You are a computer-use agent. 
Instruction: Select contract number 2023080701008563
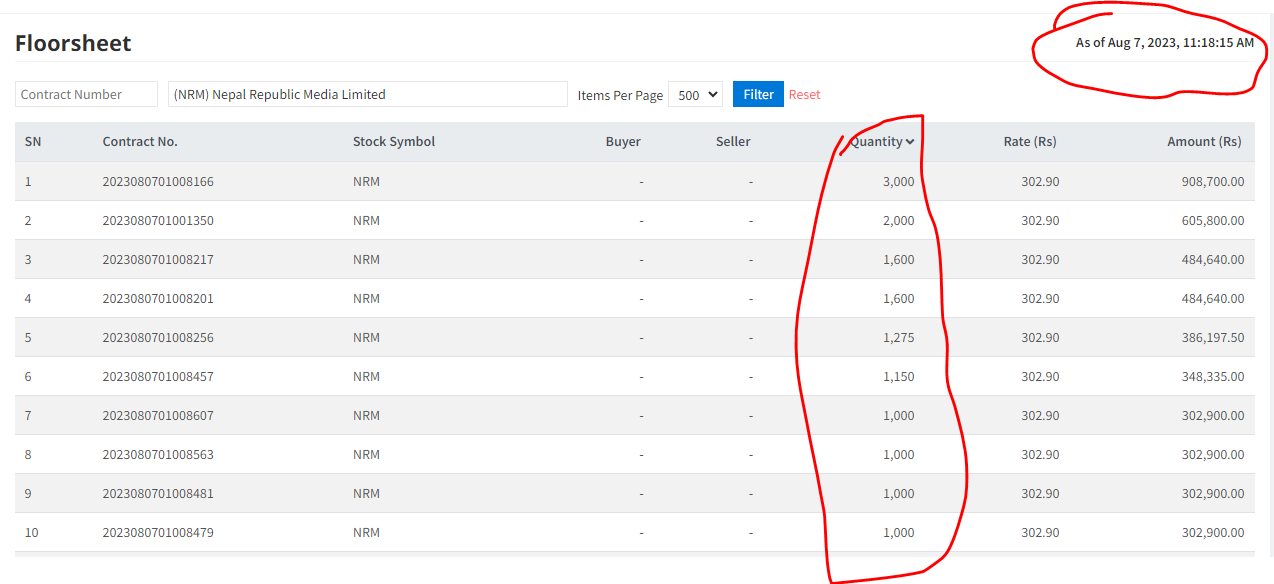tap(158, 454)
